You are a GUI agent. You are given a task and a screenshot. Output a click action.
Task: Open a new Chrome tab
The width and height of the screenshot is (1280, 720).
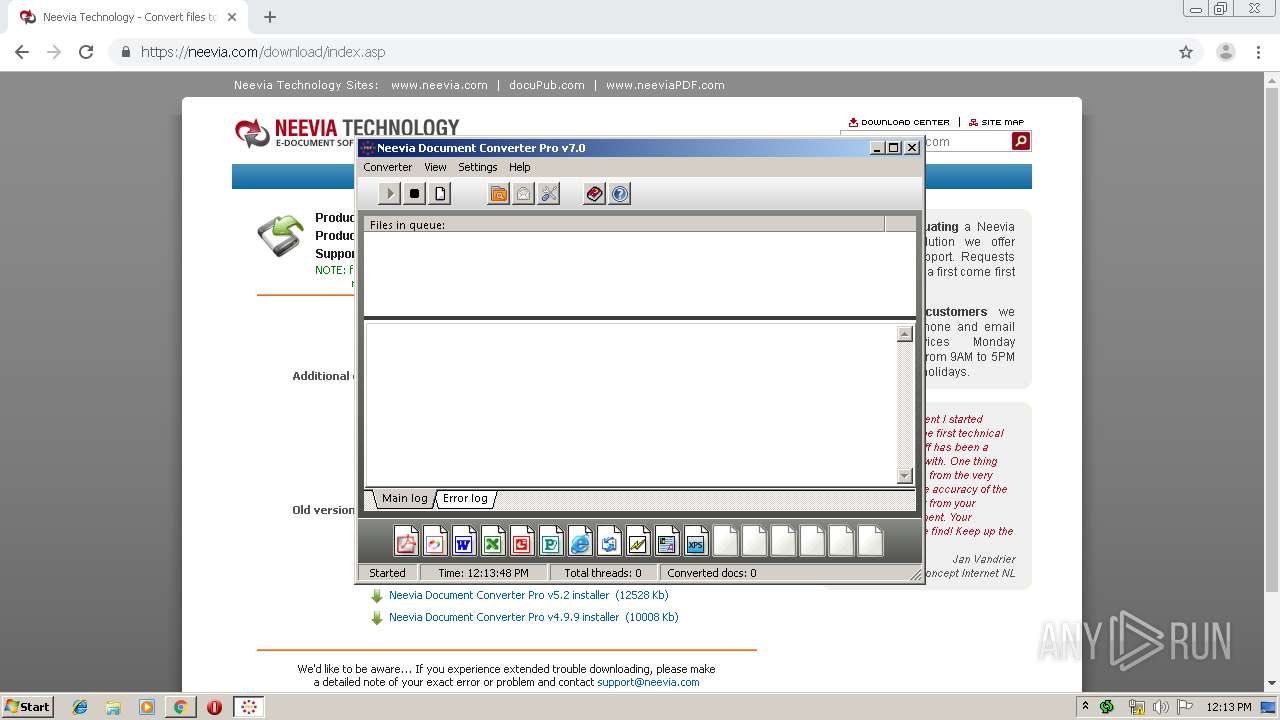270,17
